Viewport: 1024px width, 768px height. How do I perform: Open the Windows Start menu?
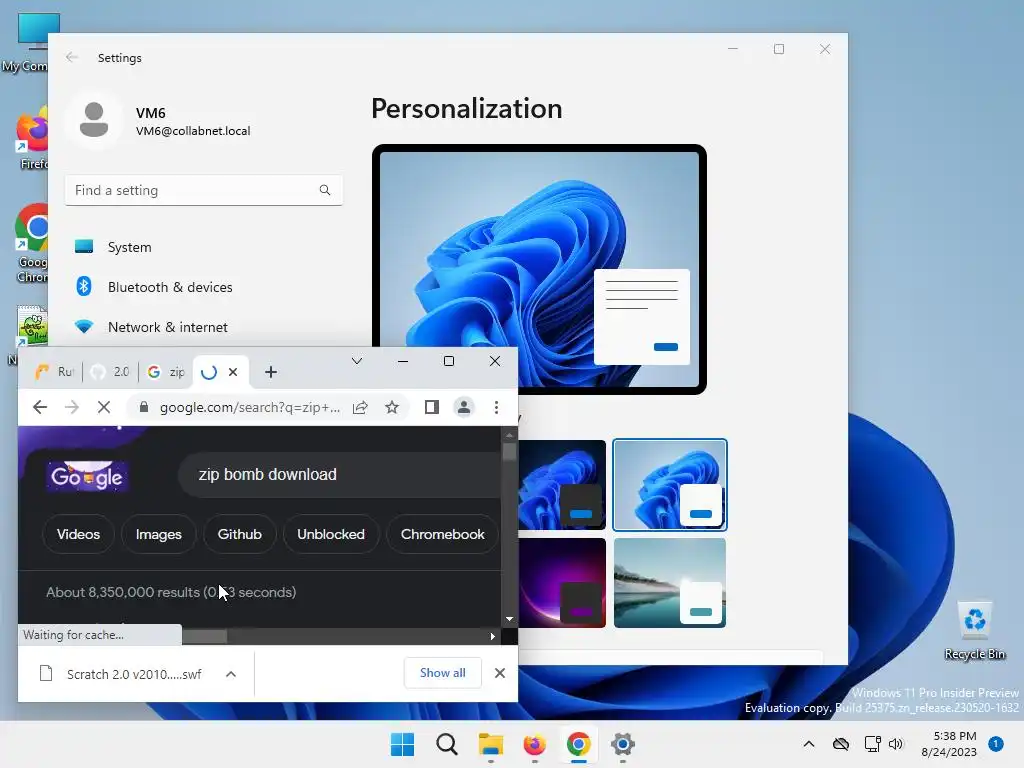pos(402,744)
